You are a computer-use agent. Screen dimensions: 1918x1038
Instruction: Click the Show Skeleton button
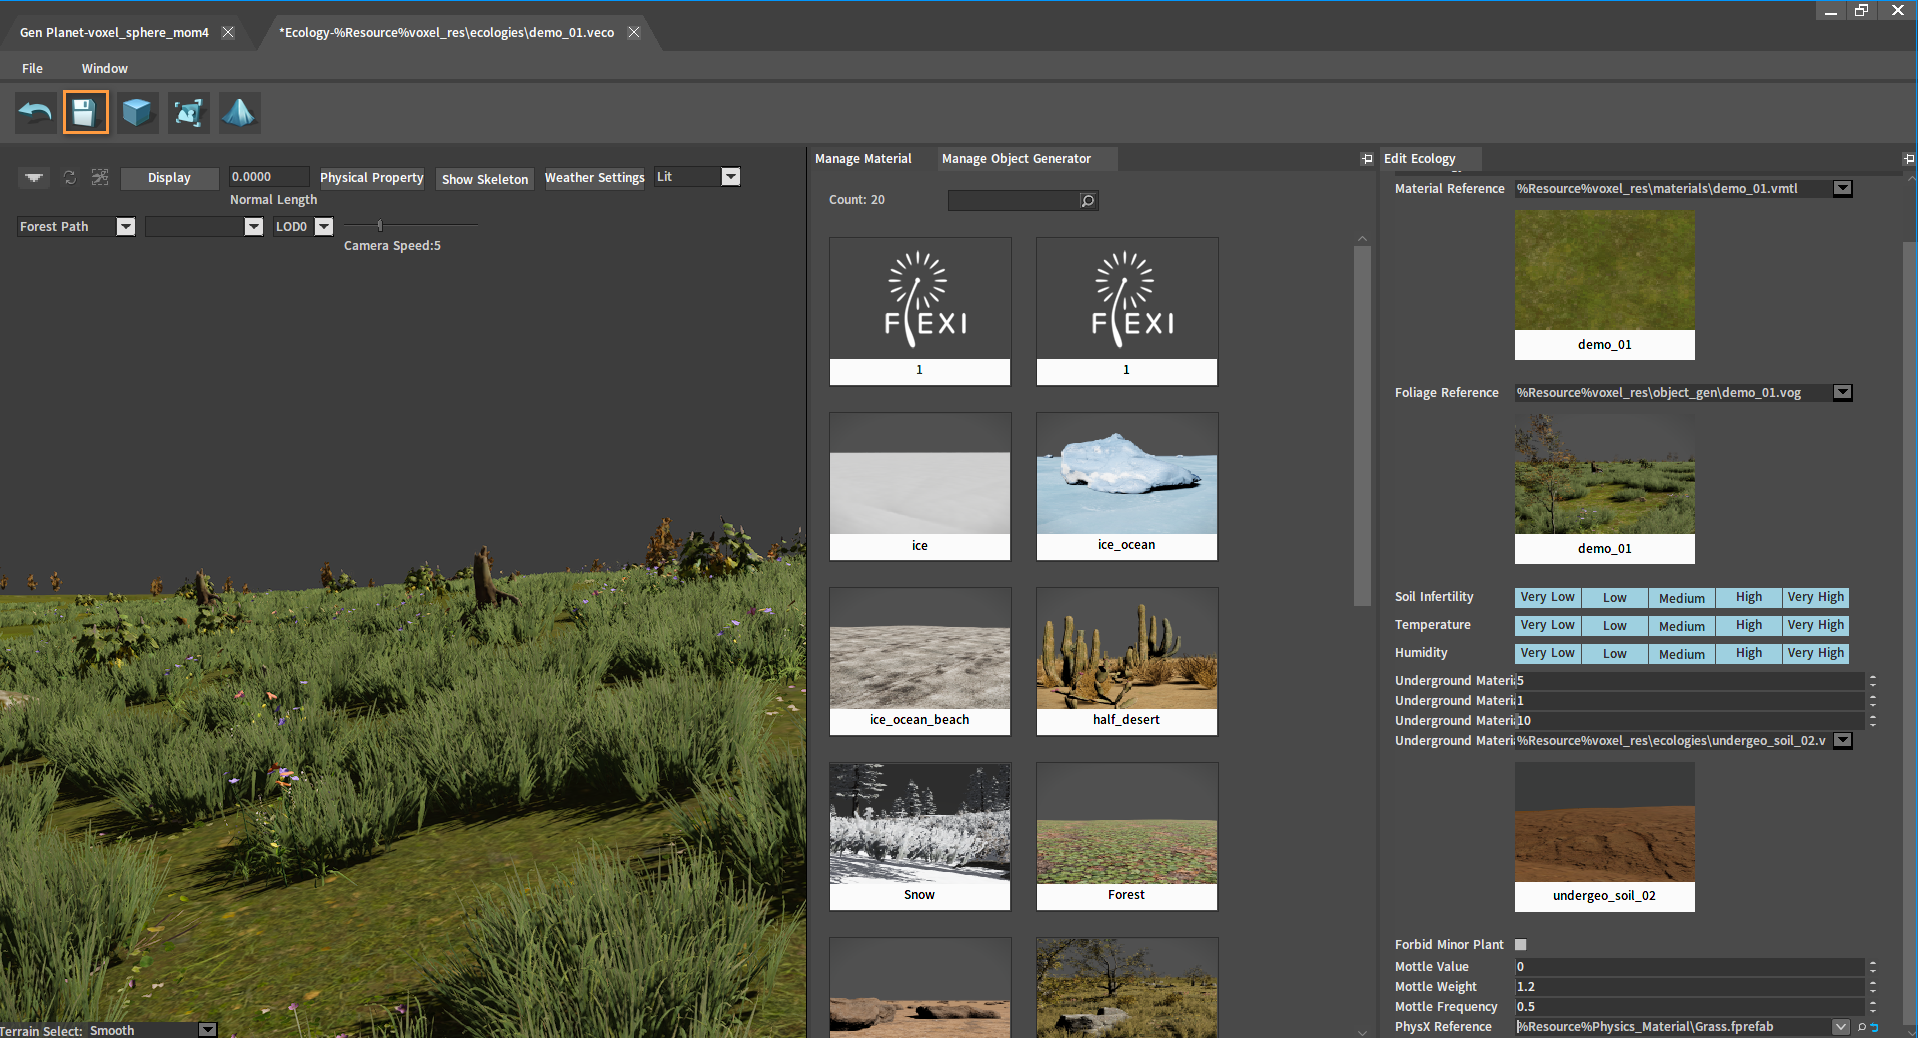(485, 179)
